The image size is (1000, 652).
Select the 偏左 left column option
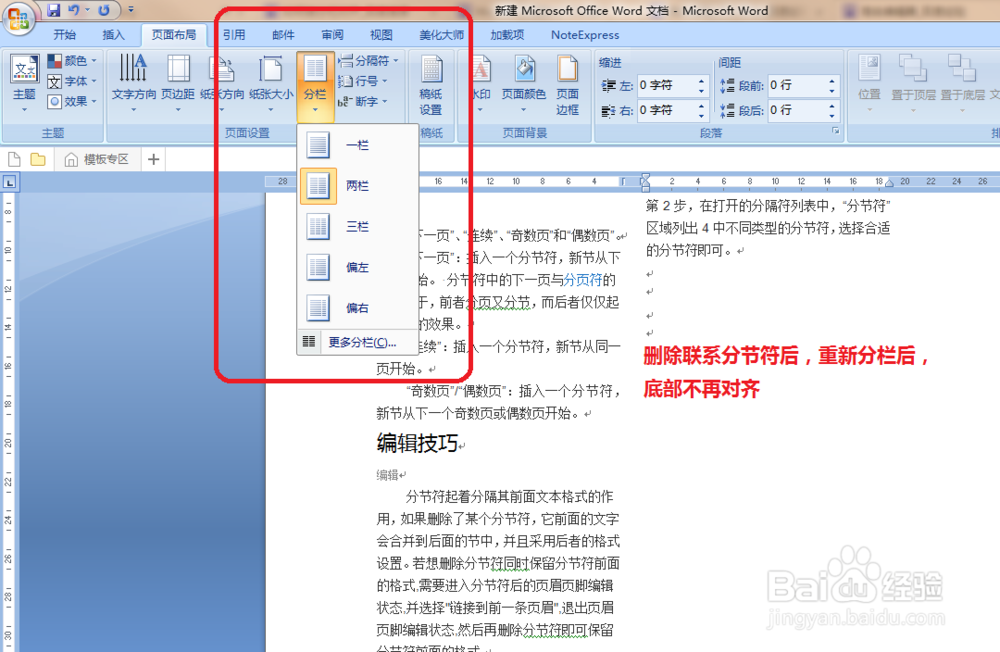tap(357, 267)
